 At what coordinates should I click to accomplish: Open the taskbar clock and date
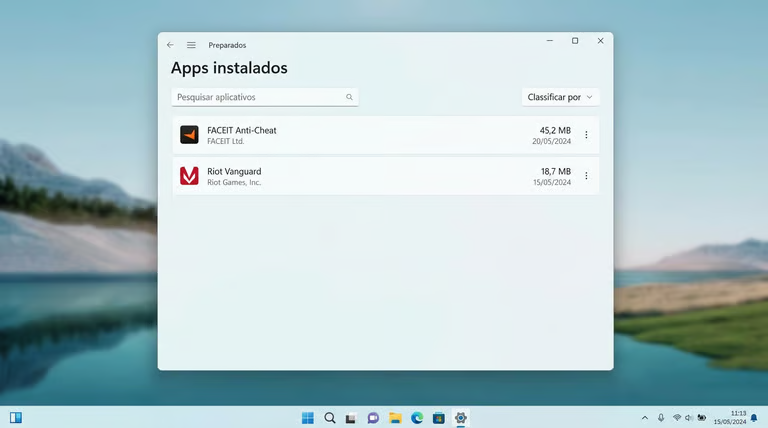tap(730, 418)
